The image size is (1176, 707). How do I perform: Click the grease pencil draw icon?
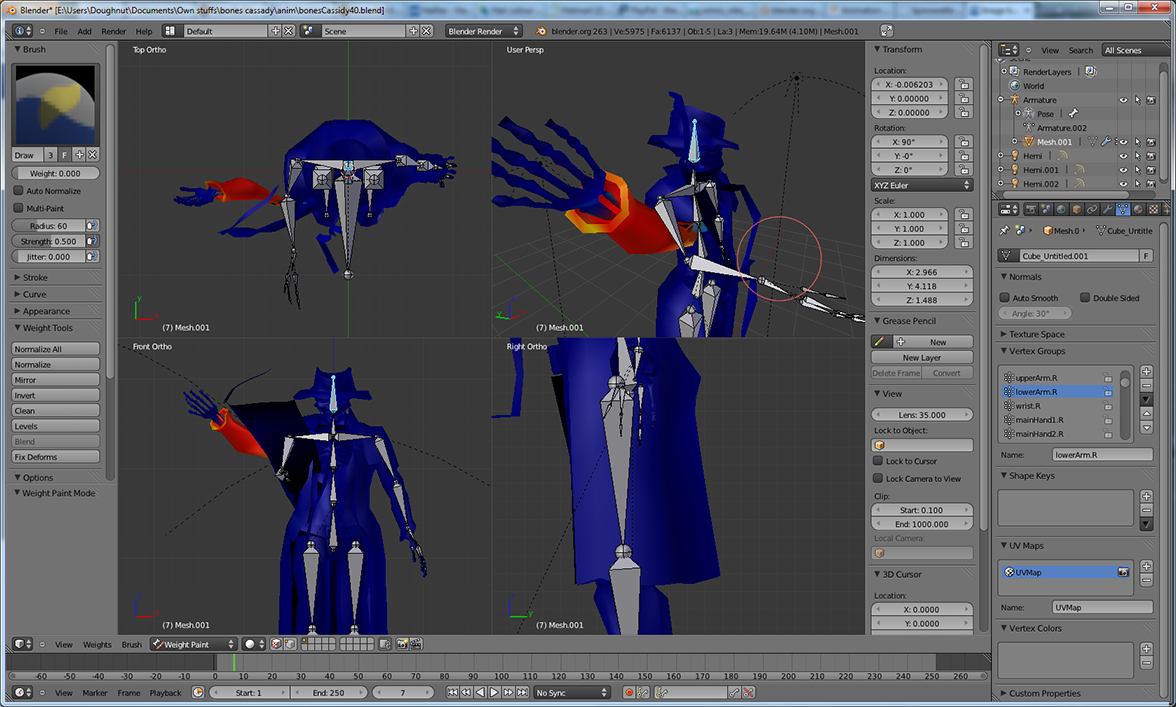(880, 342)
